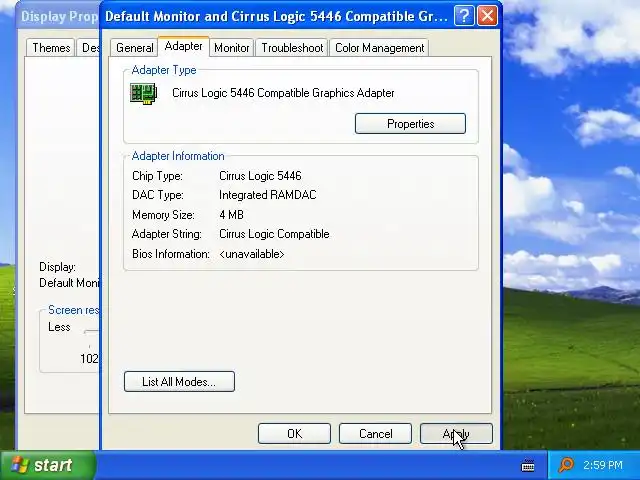Click the Apply button
Image resolution: width=640 pixels, height=480 pixels.
pos(456,433)
